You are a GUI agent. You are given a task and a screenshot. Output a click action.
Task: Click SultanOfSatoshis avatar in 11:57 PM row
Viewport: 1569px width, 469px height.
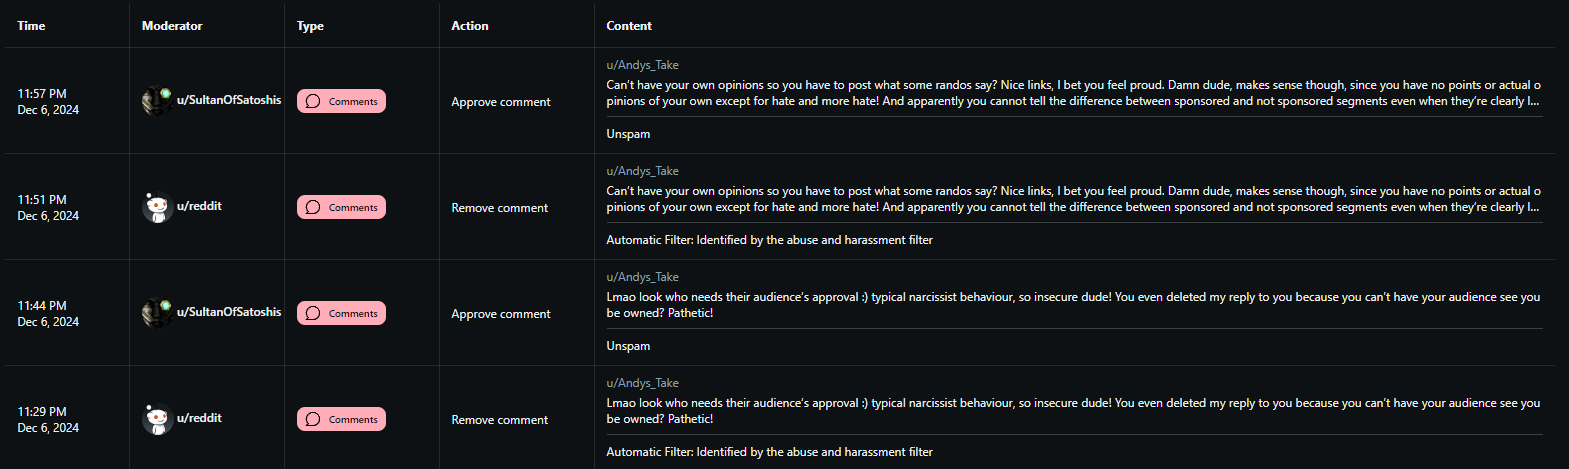click(157, 101)
